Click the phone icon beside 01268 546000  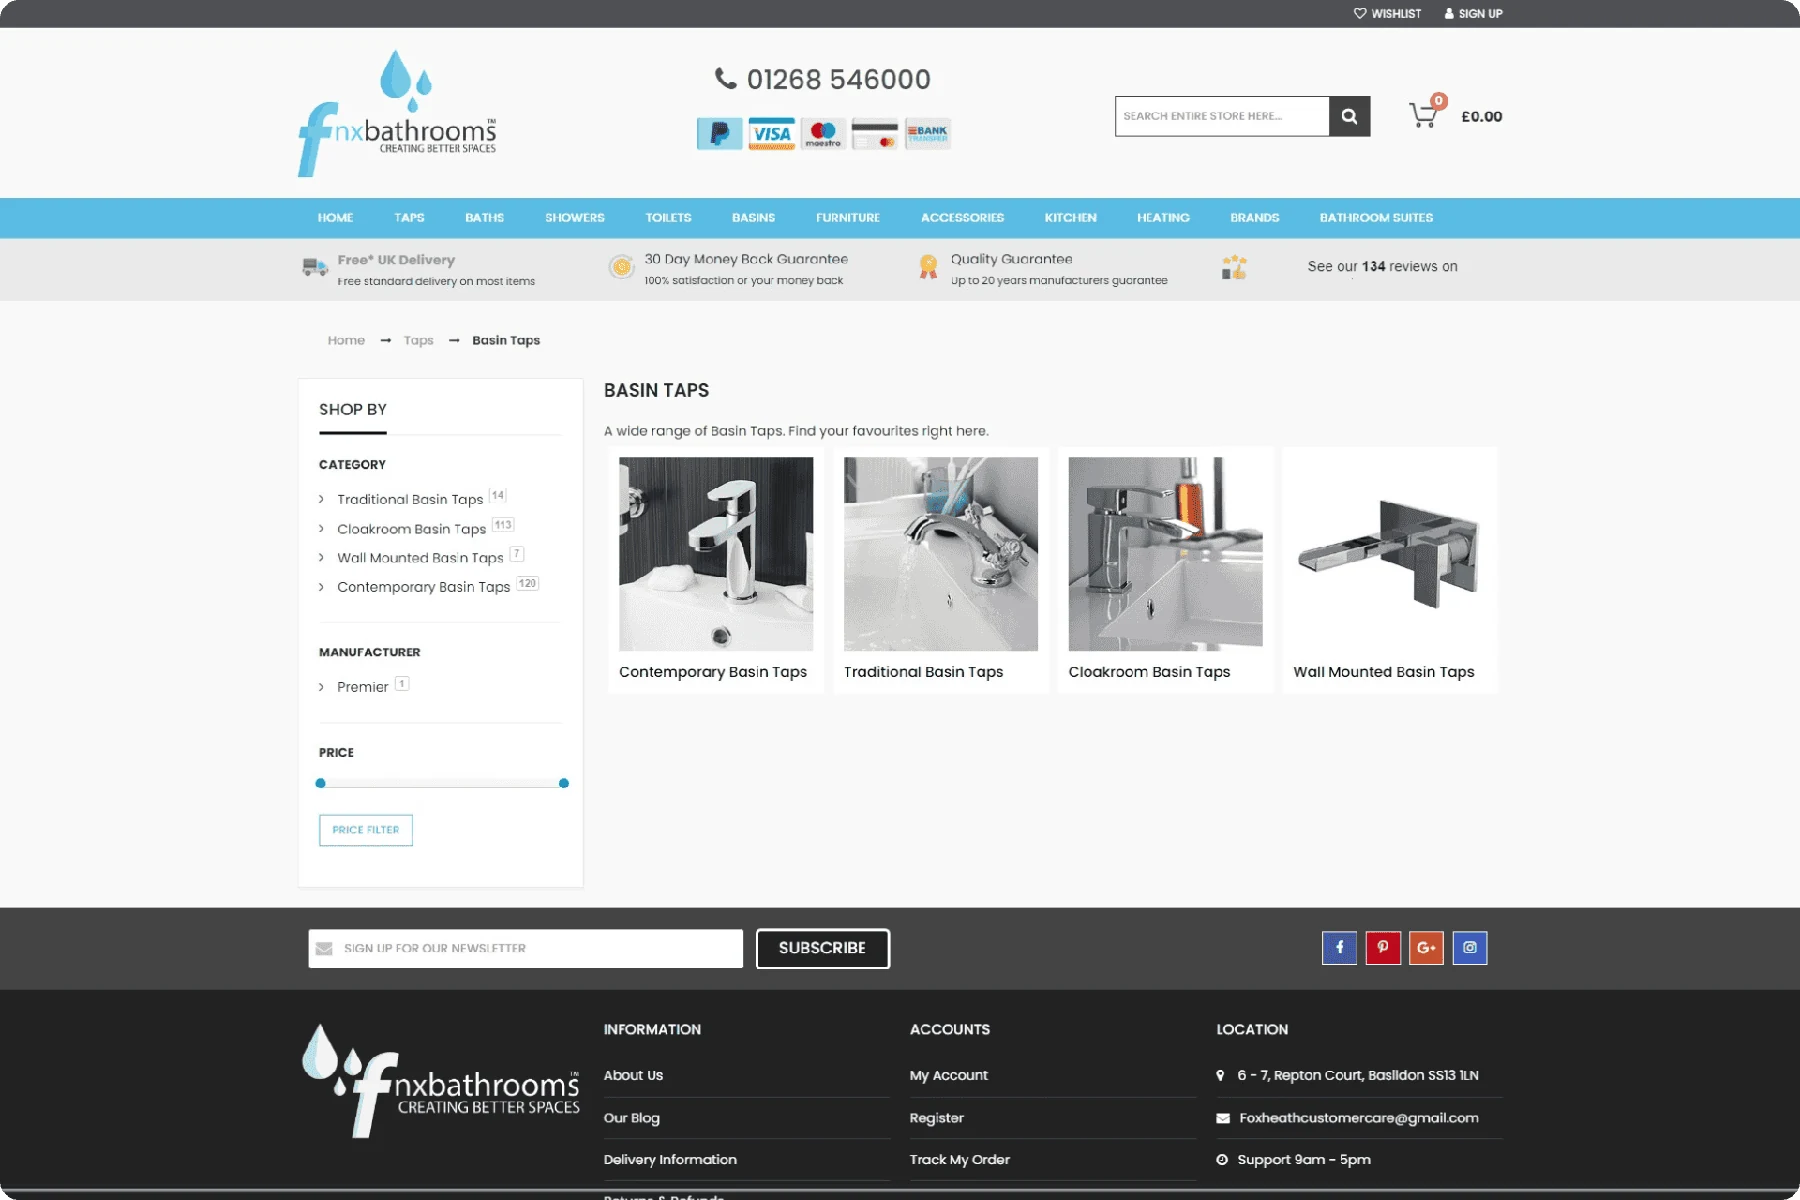pyautogui.click(x=726, y=78)
